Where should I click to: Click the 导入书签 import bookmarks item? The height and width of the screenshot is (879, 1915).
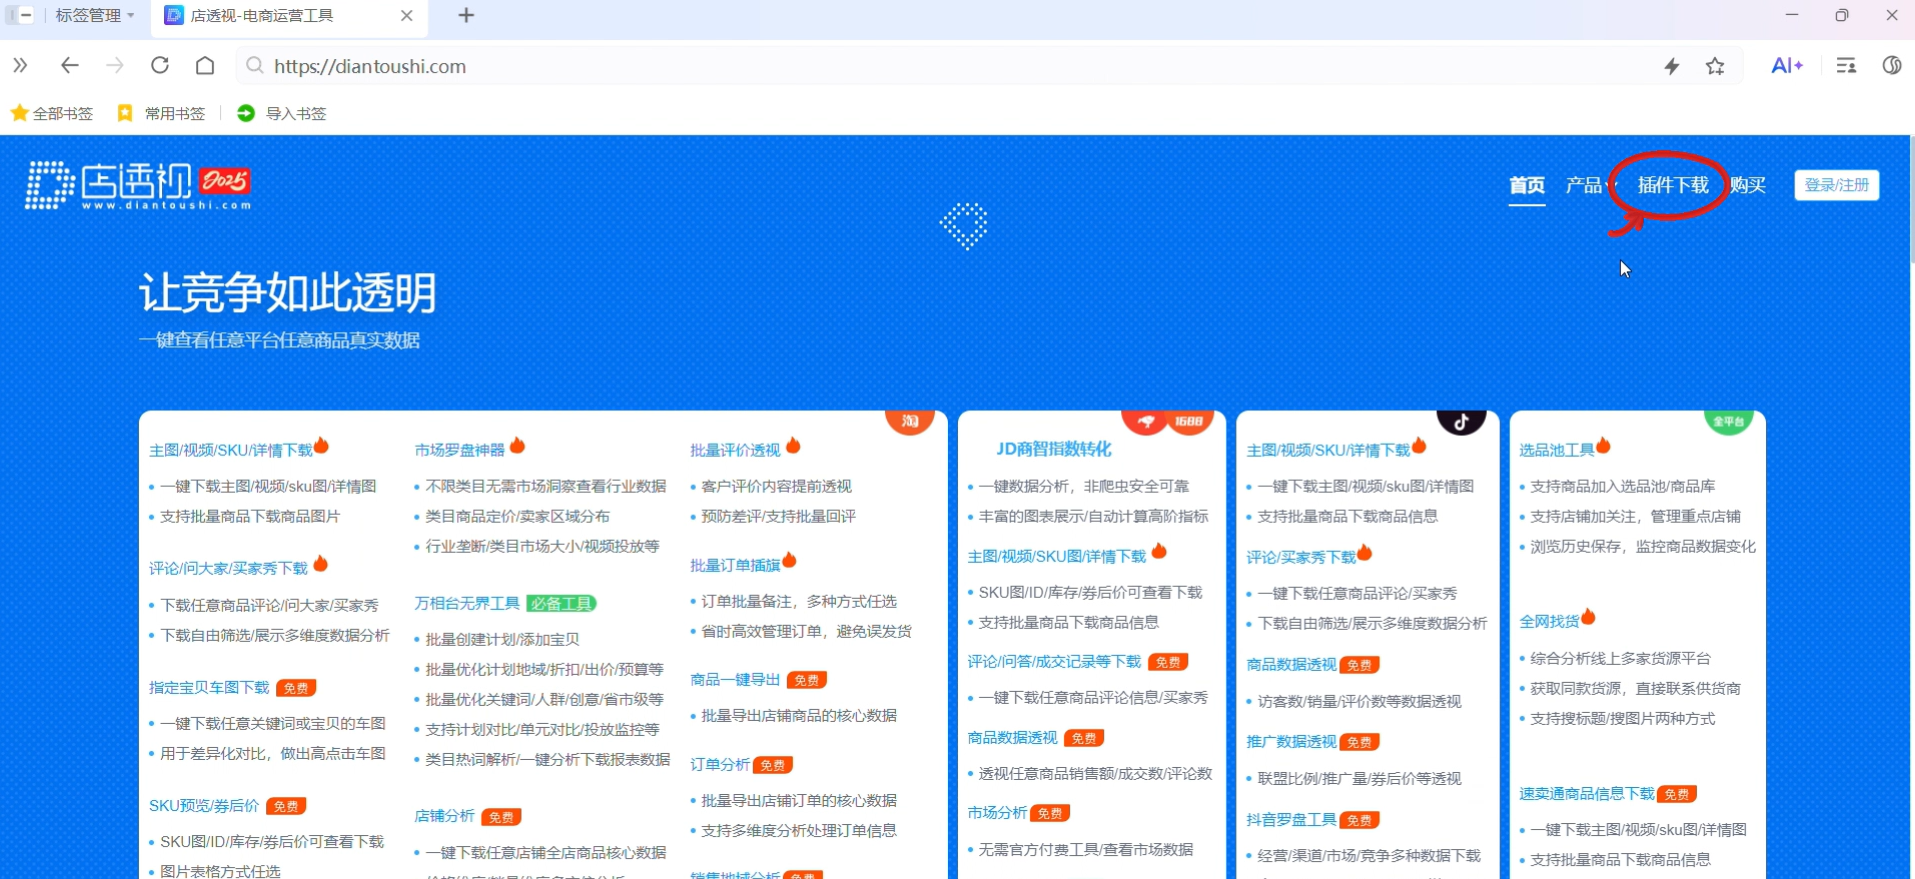tap(282, 113)
